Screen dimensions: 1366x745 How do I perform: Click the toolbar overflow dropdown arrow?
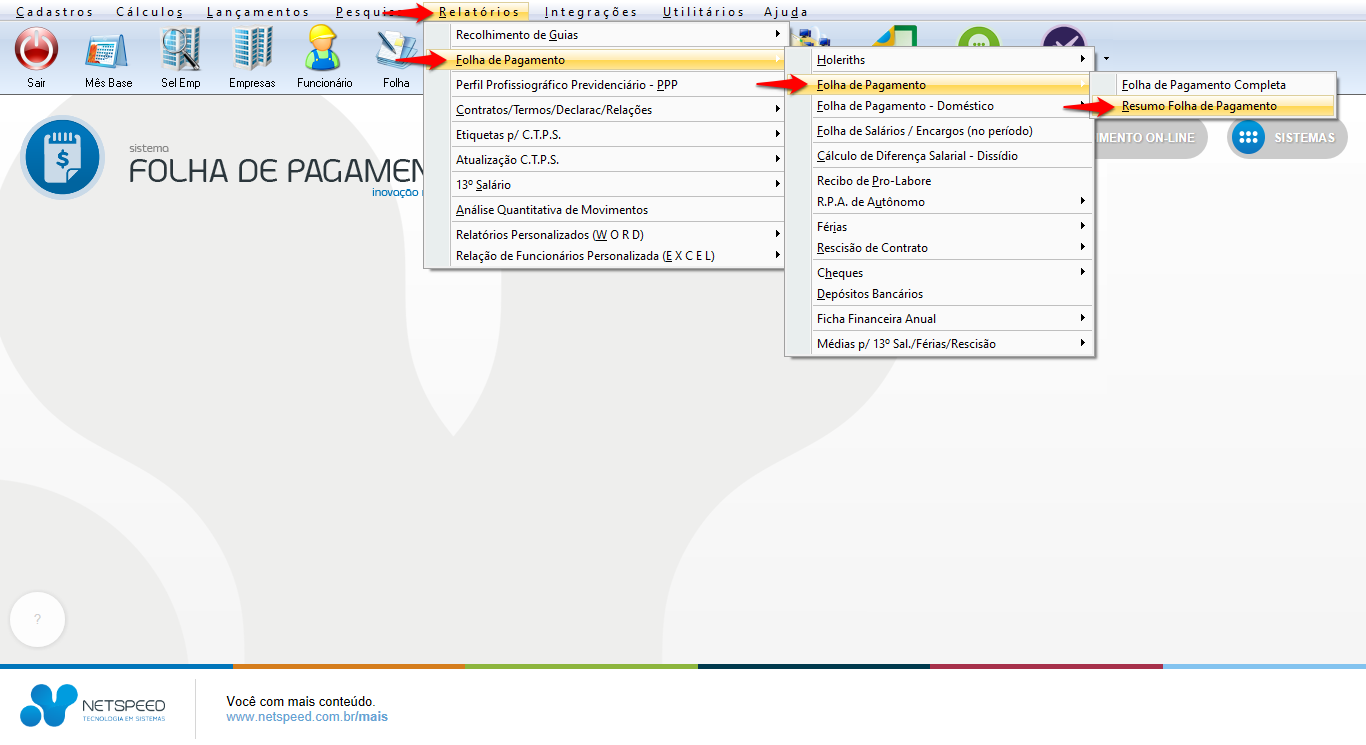[1105, 59]
